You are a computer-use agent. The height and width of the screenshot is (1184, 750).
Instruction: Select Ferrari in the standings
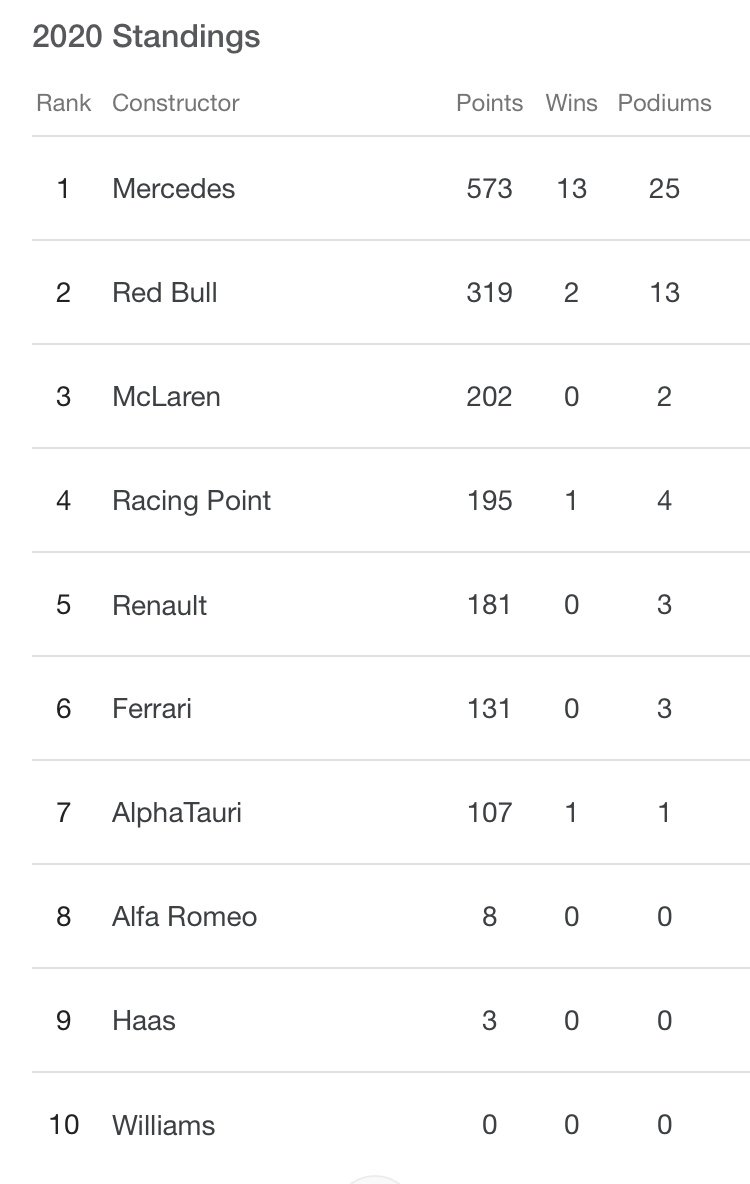pyautogui.click(x=390, y=709)
